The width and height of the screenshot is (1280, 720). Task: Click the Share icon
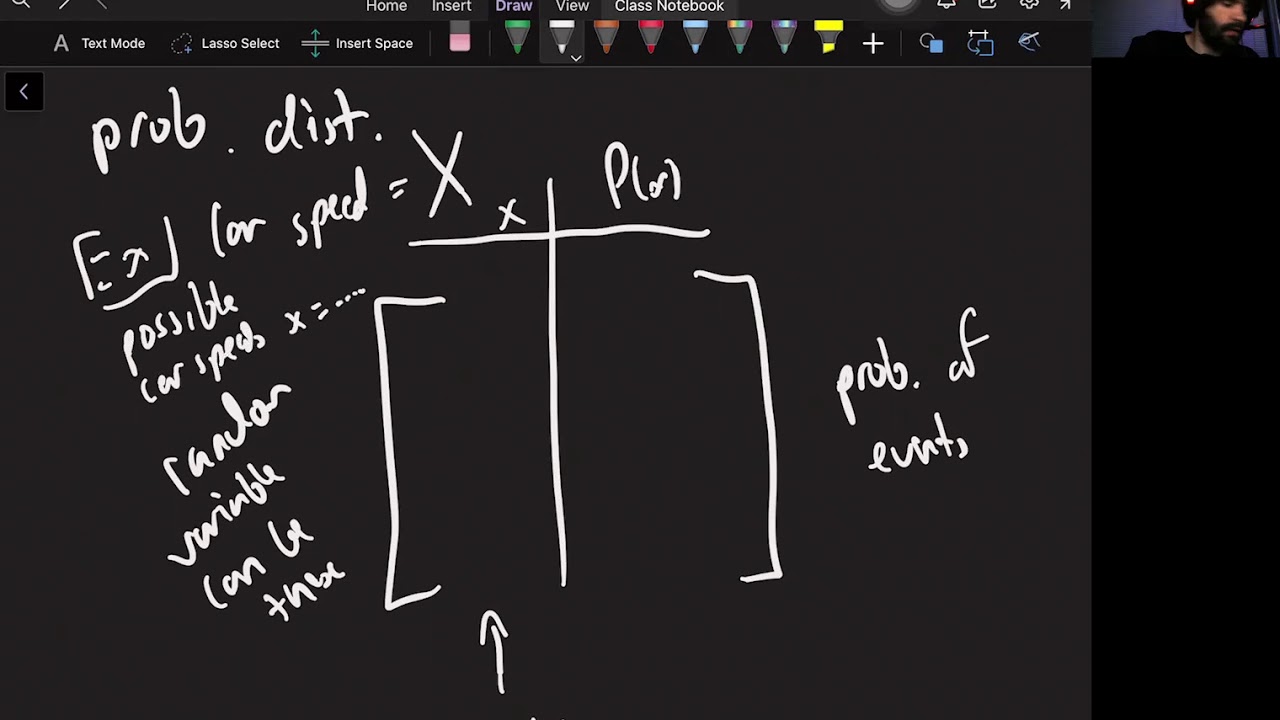pyautogui.click(x=987, y=4)
